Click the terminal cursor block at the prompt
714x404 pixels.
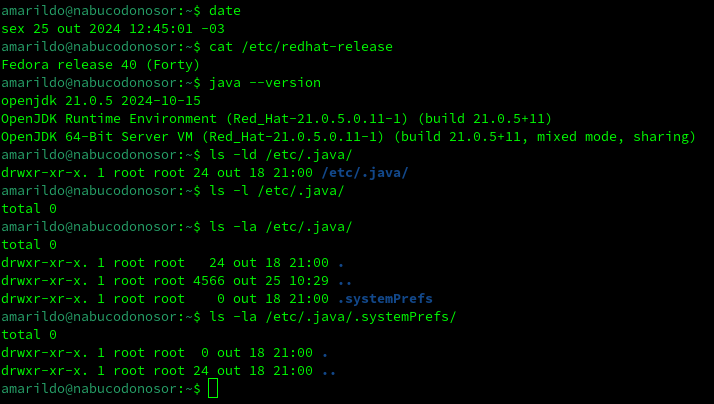click(213, 389)
